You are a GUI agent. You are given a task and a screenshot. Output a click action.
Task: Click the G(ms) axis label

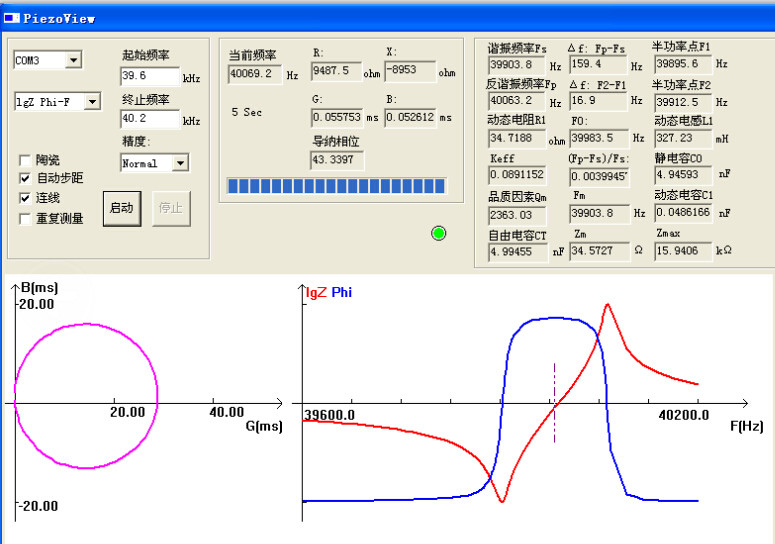(264, 426)
